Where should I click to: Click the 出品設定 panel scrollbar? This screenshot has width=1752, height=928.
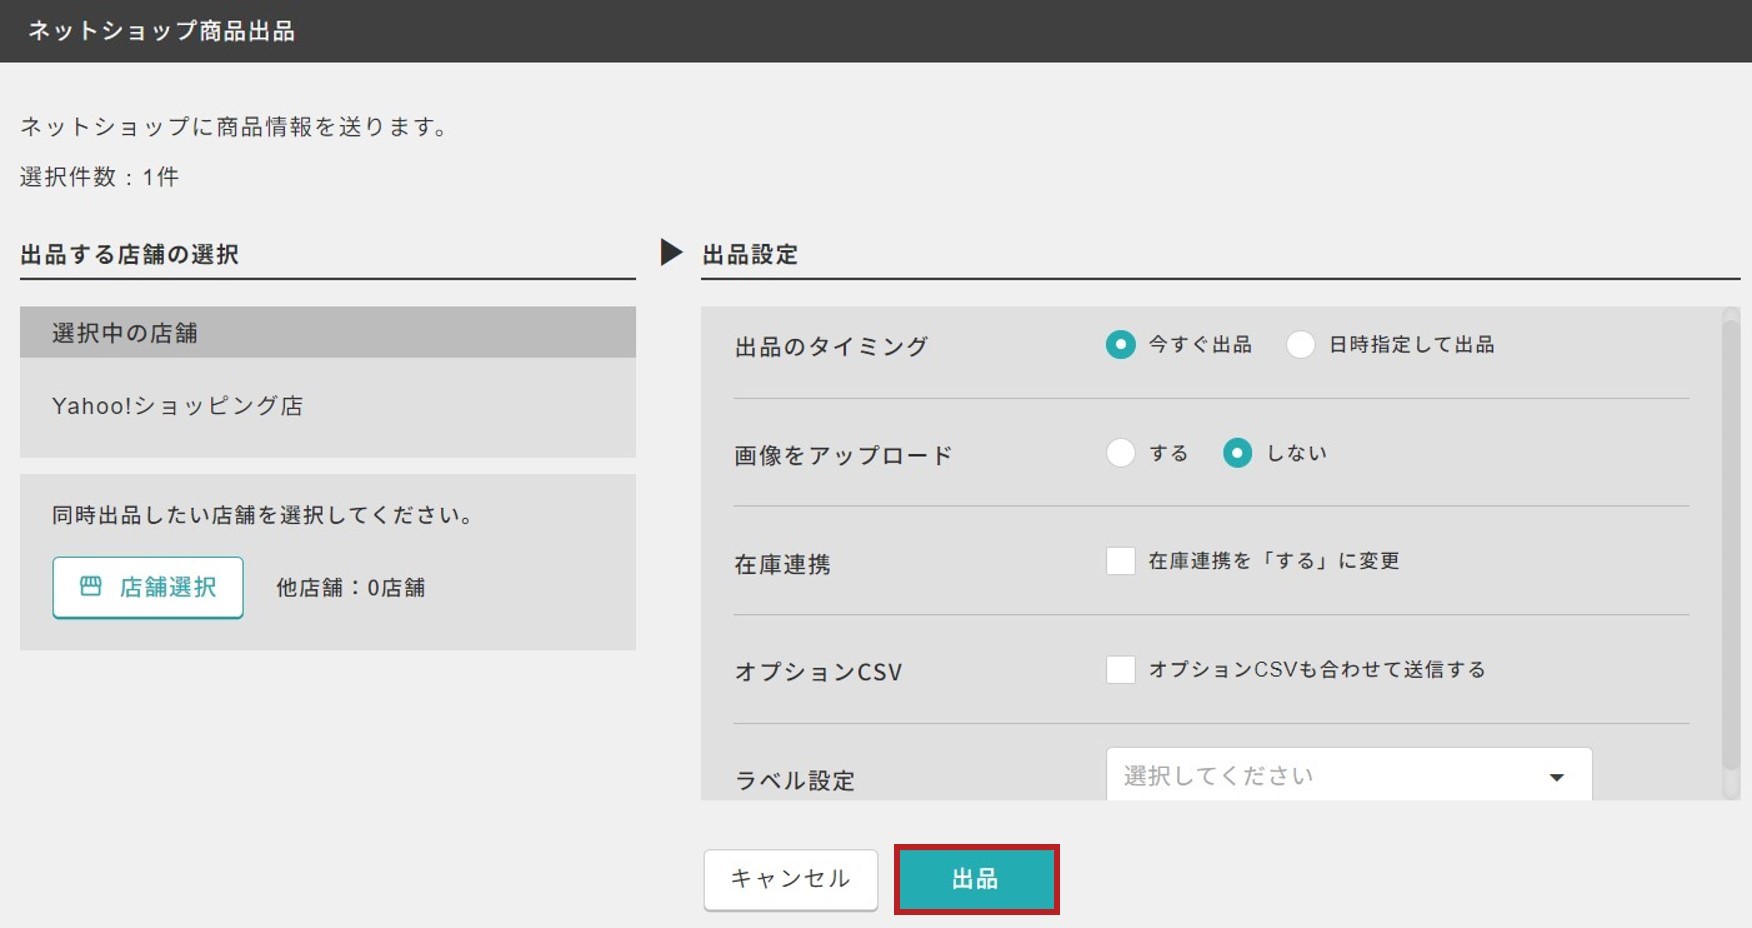coord(1731,545)
